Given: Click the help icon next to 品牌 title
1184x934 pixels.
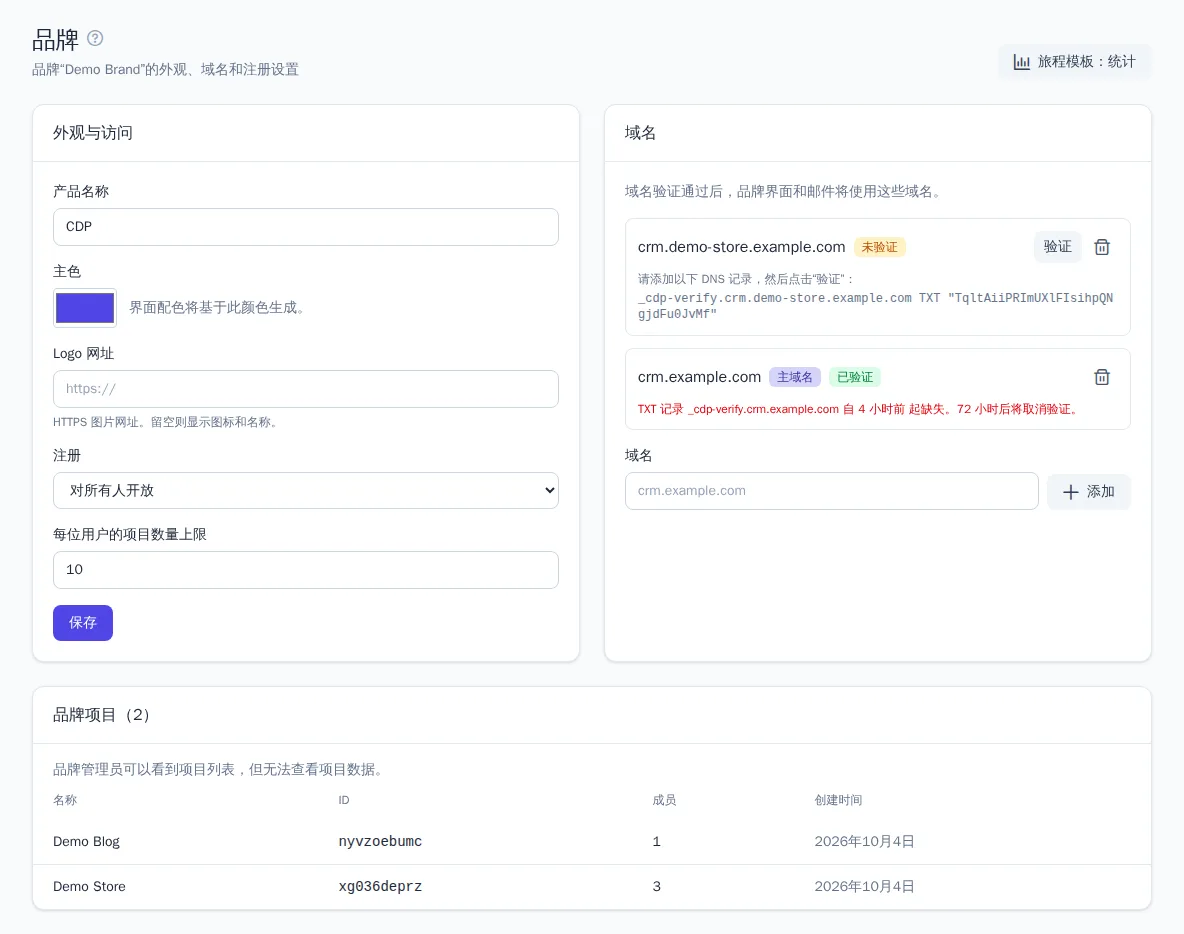Looking at the screenshot, I should click(x=95, y=38).
